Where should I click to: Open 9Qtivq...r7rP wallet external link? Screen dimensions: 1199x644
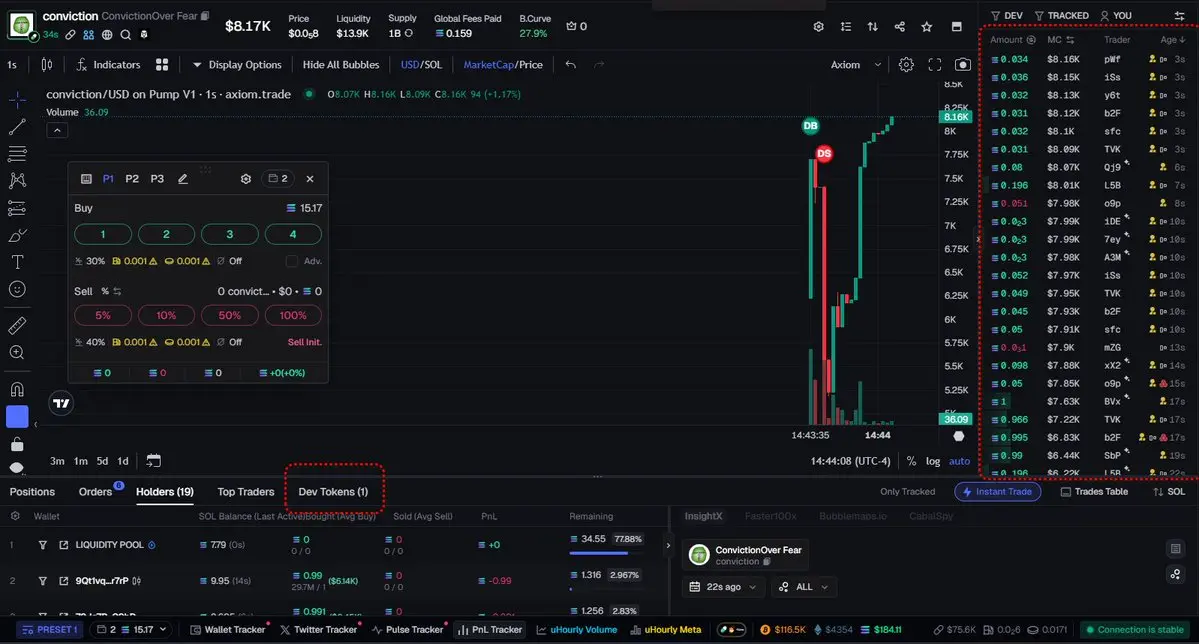pyautogui.click(x=63, y=581)
